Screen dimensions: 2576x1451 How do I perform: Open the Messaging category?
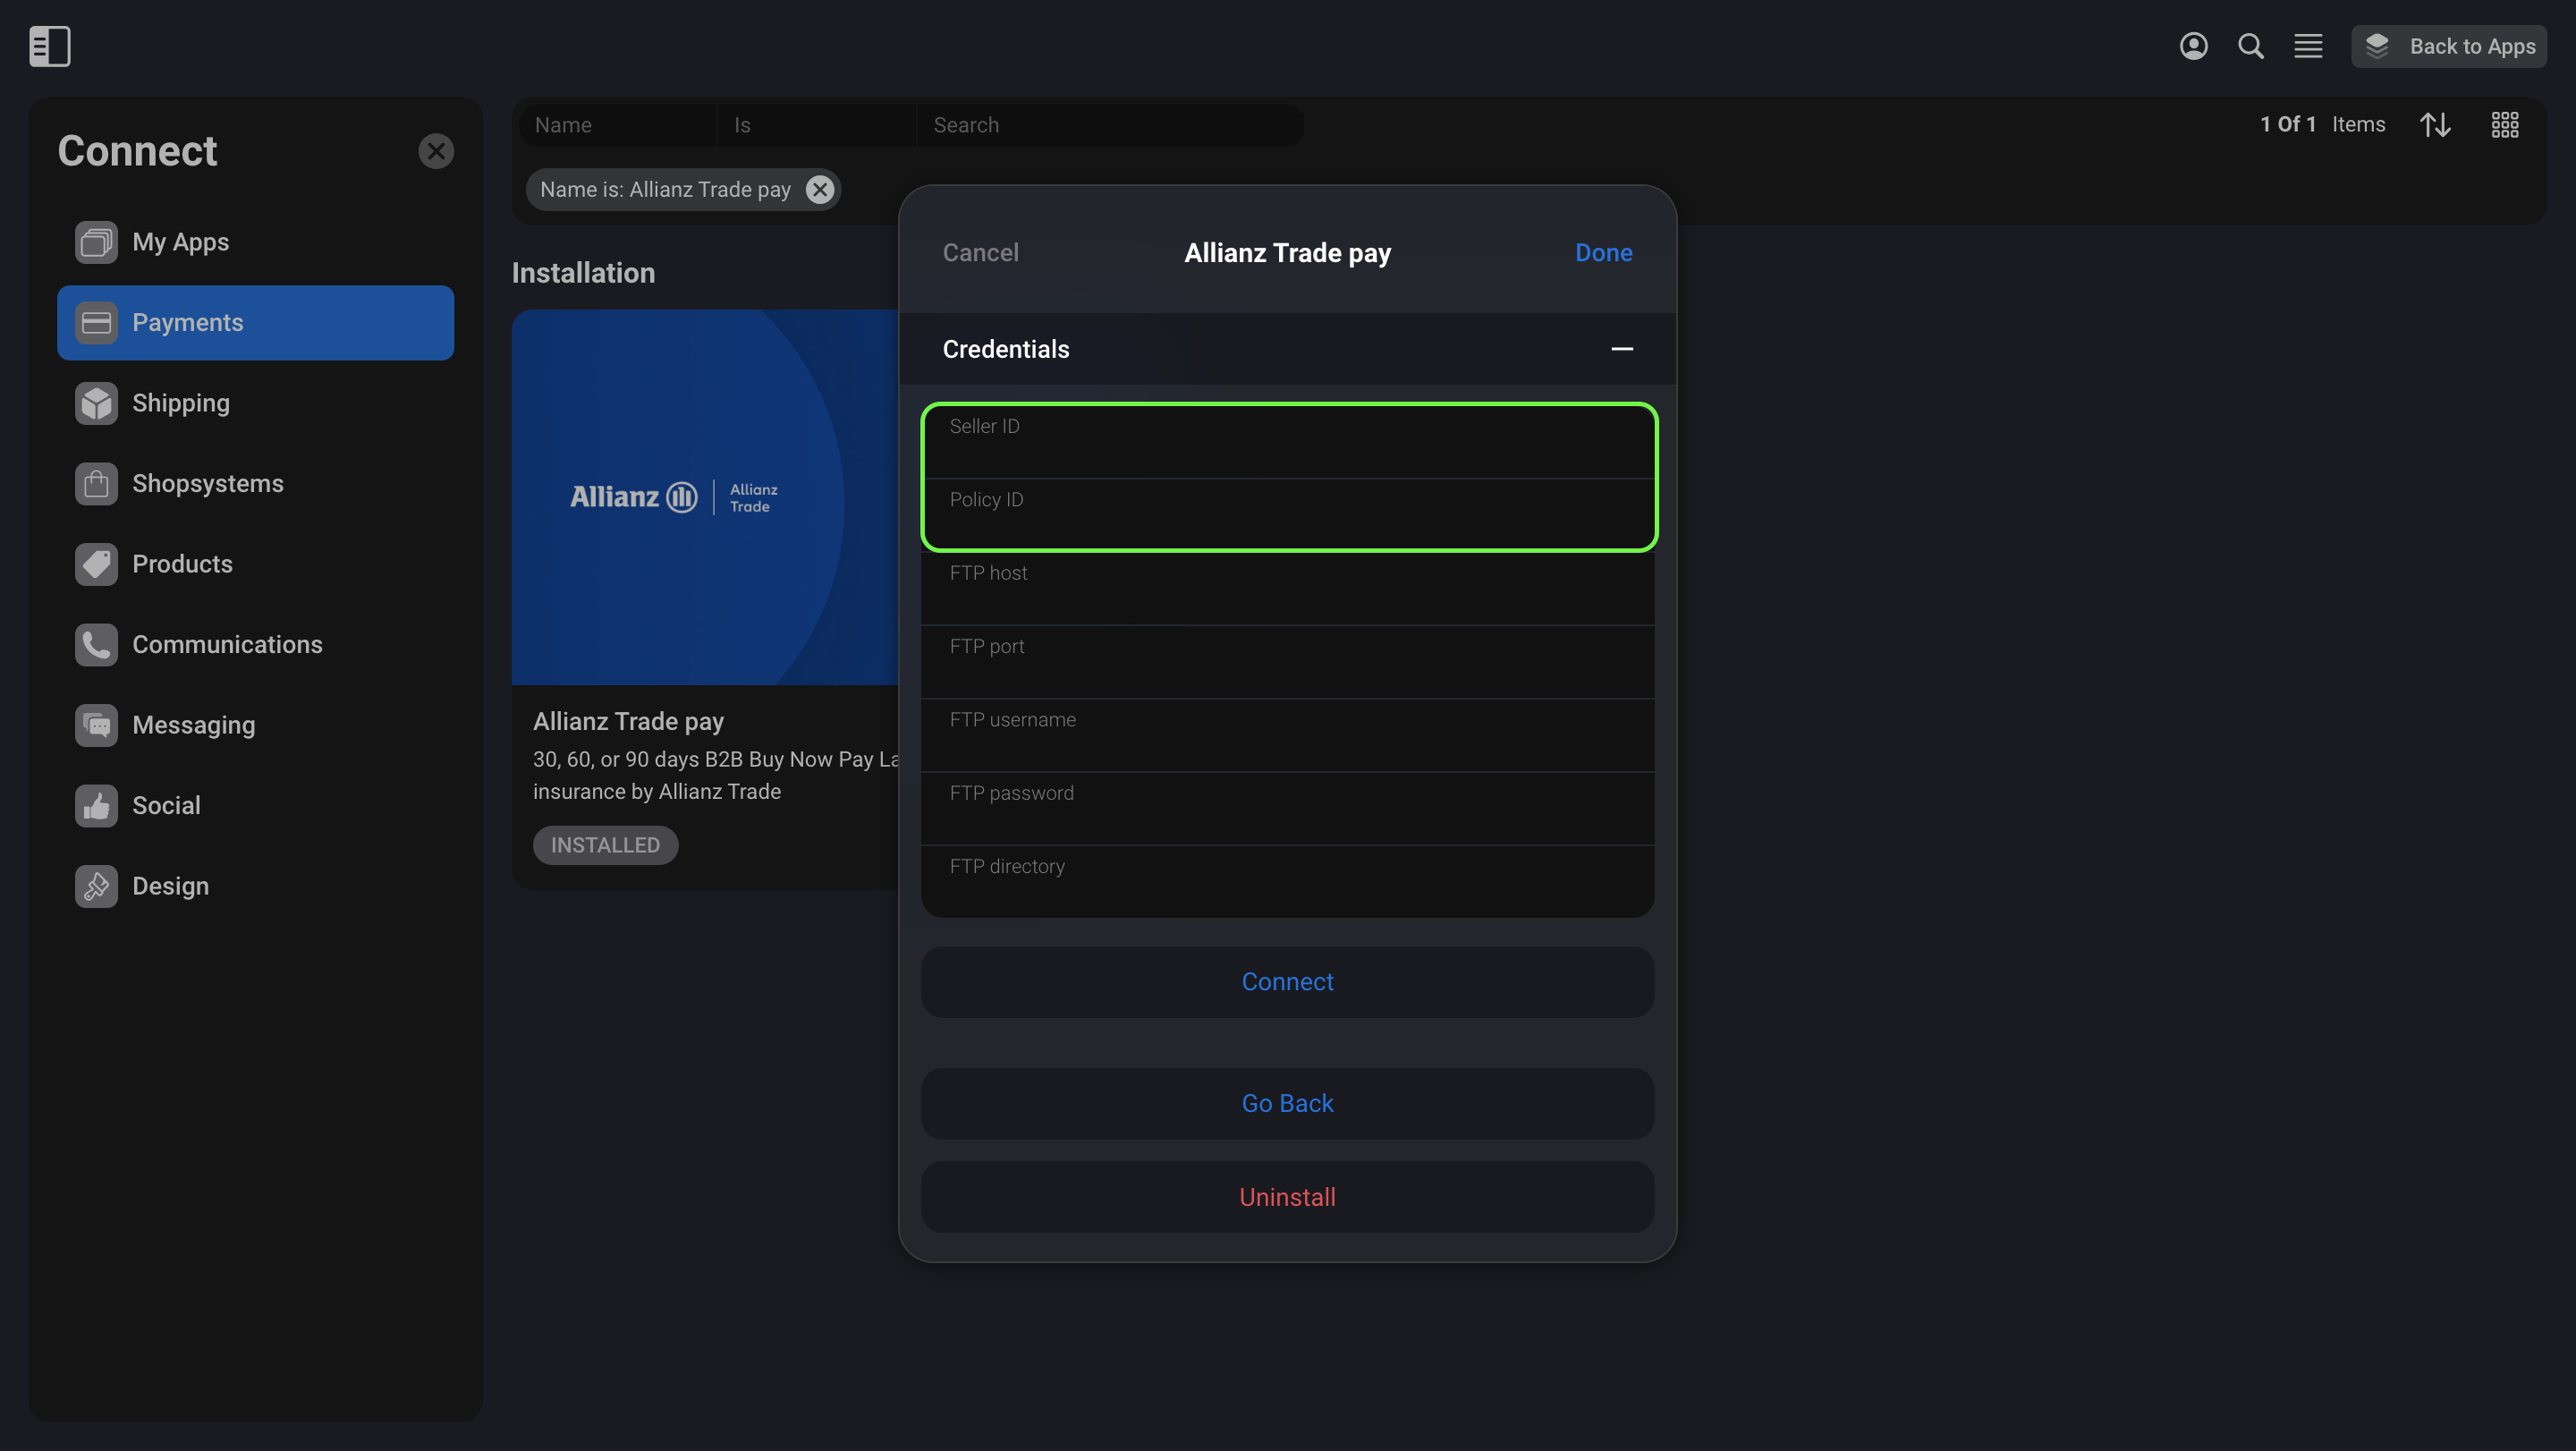tap(255, 725)
